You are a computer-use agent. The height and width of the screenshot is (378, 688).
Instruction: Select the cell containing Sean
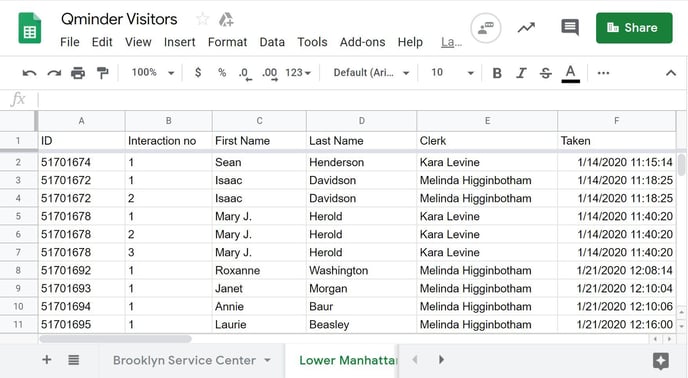coord(259,162)
